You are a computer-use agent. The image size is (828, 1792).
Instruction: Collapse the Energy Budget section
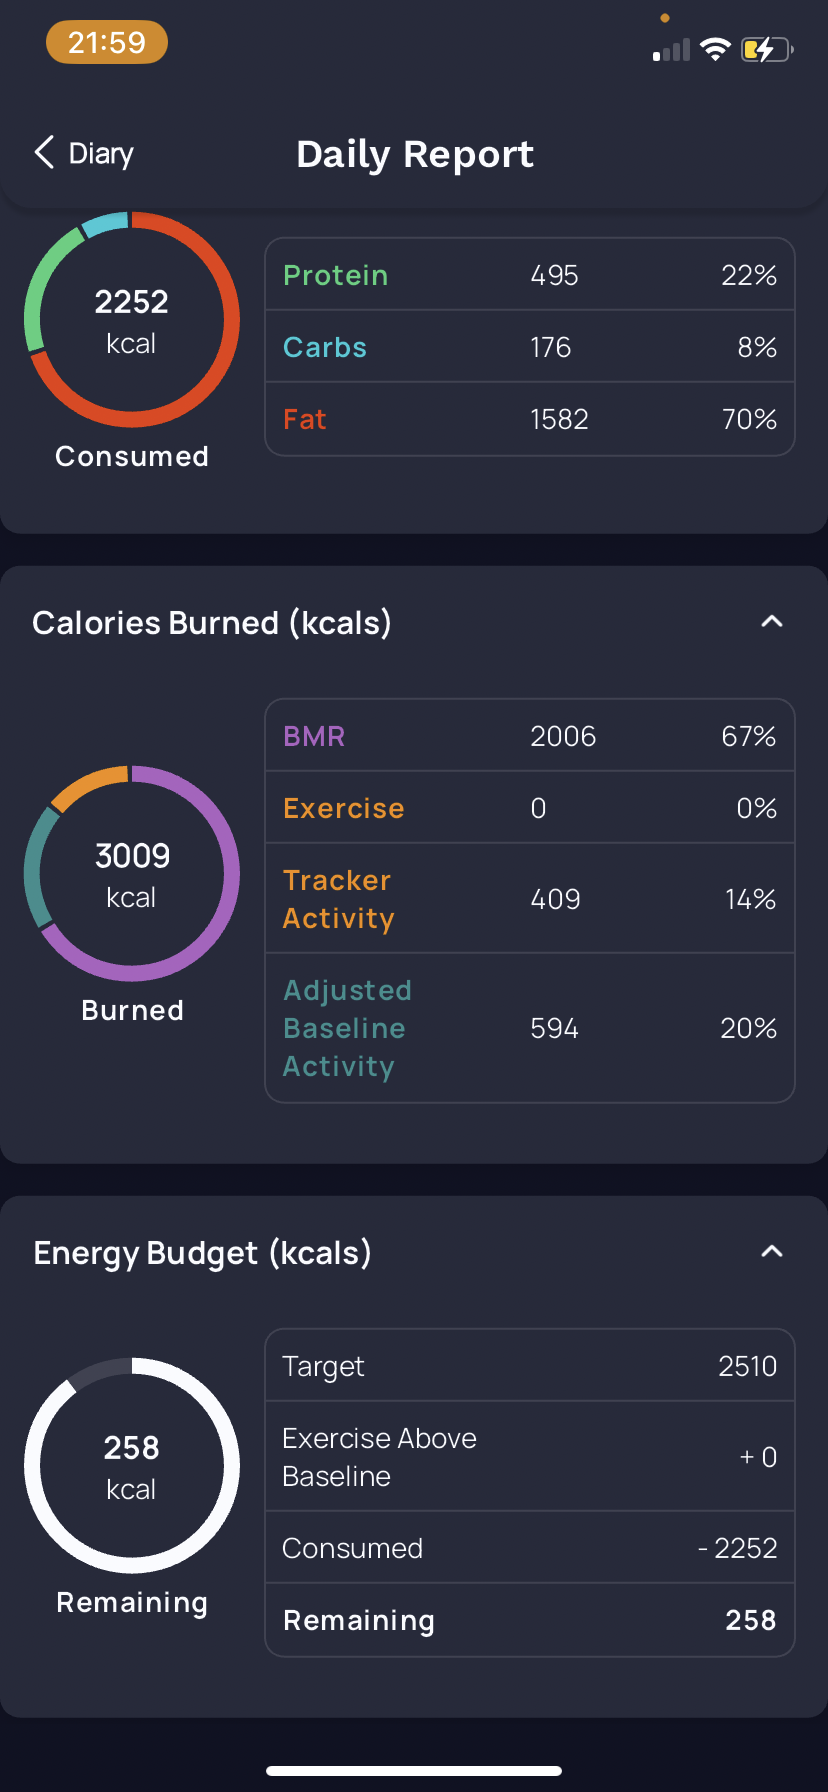[x=771, y=1252]
